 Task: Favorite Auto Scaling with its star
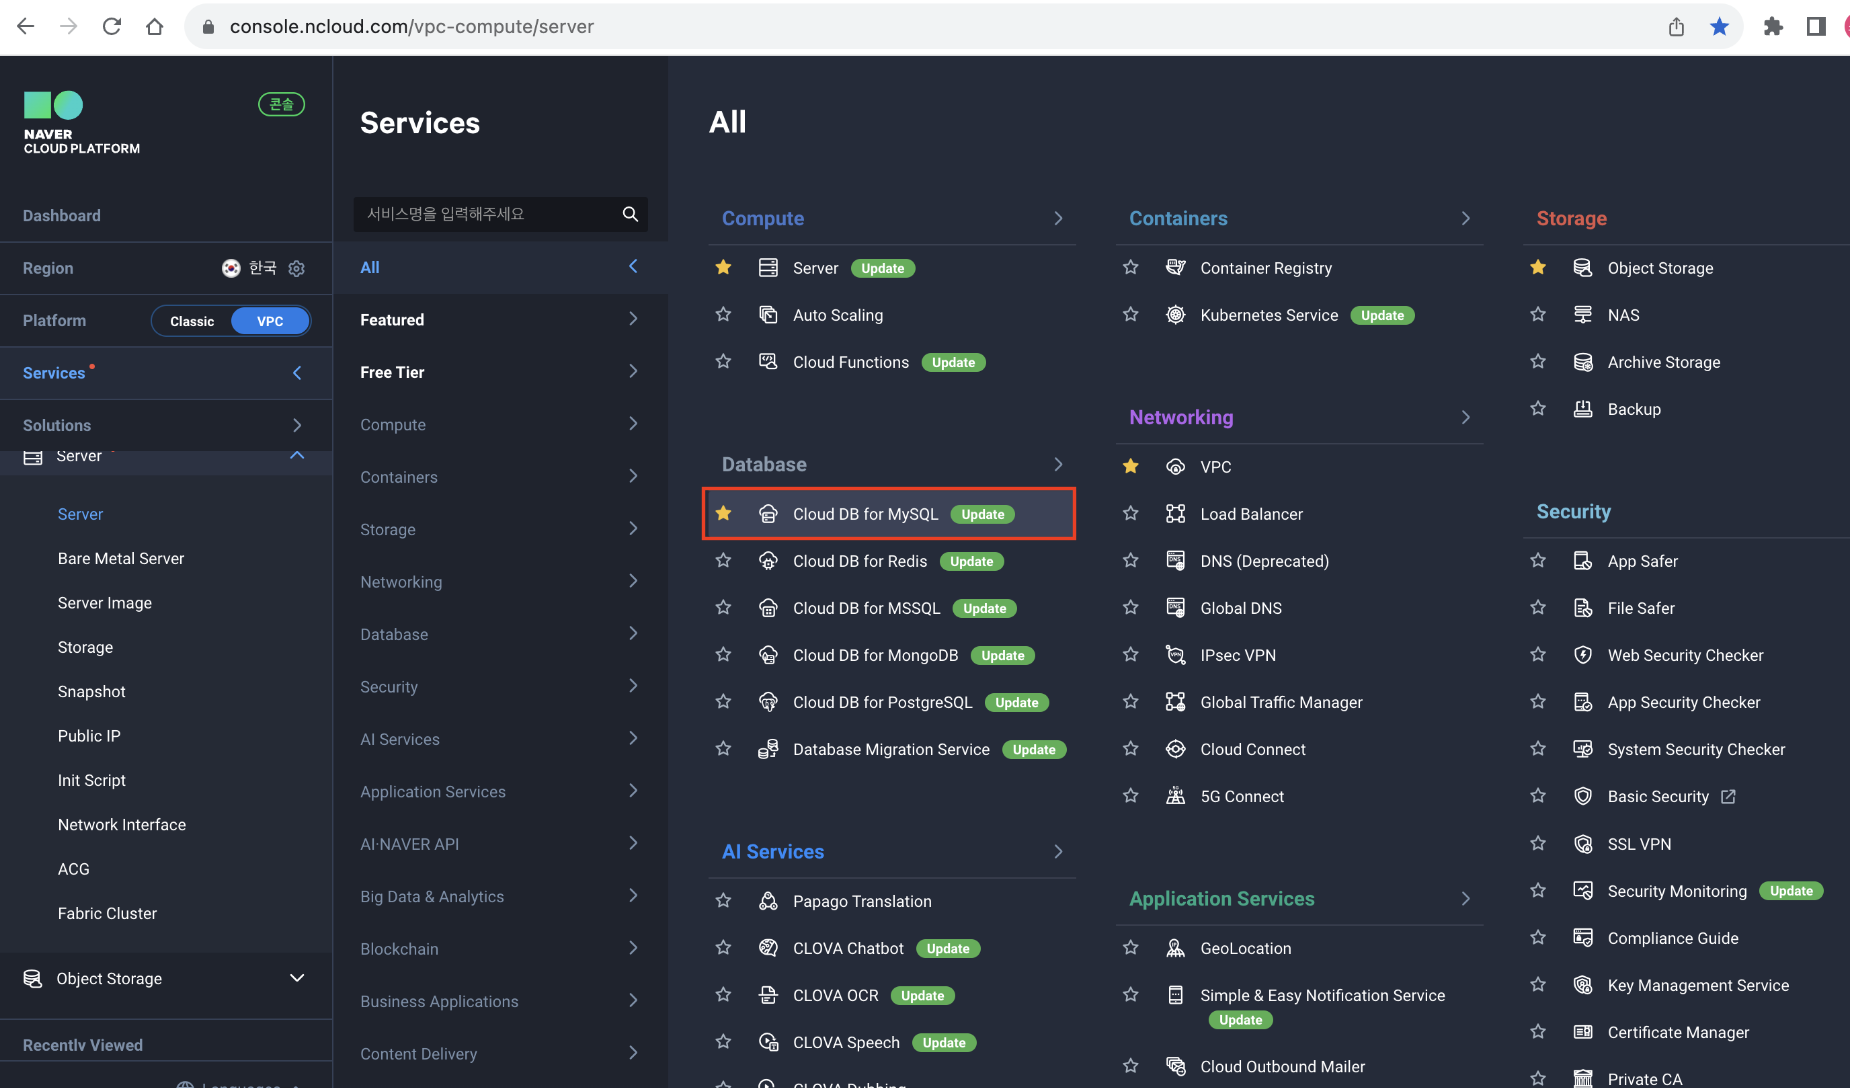coord(724,314)
